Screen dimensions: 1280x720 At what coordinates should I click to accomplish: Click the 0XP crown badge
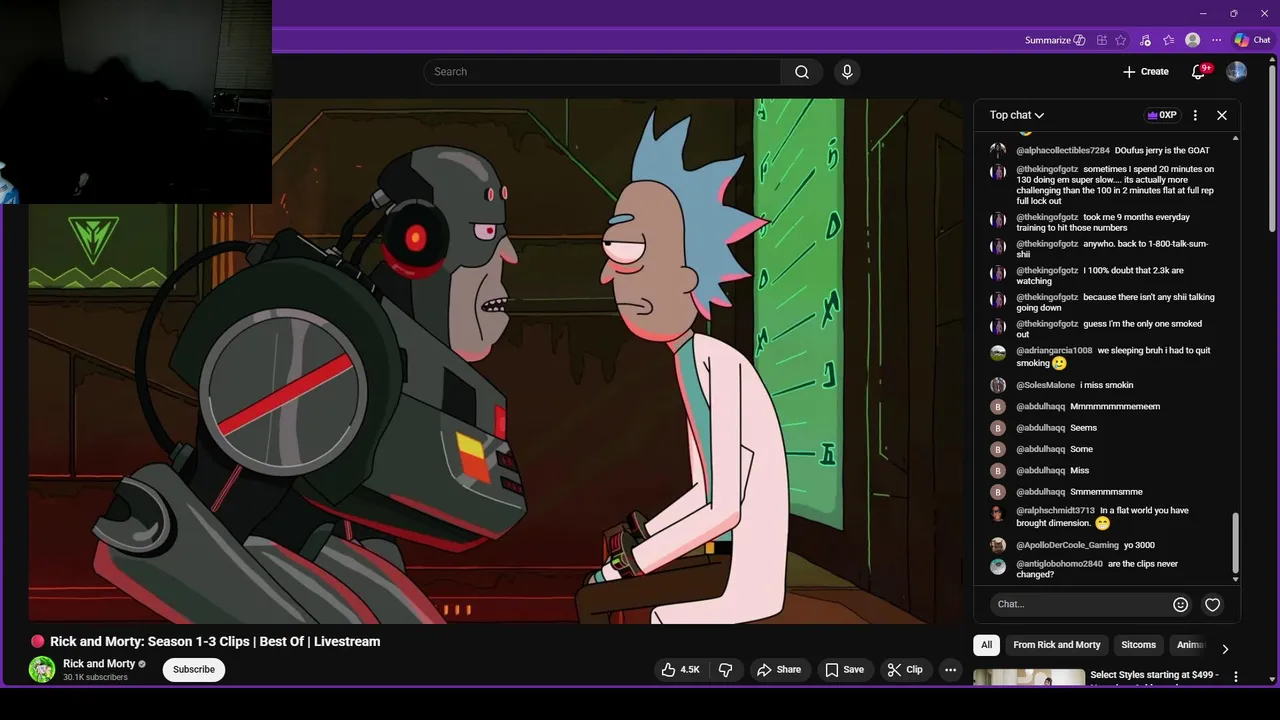tap(1161, 115)
